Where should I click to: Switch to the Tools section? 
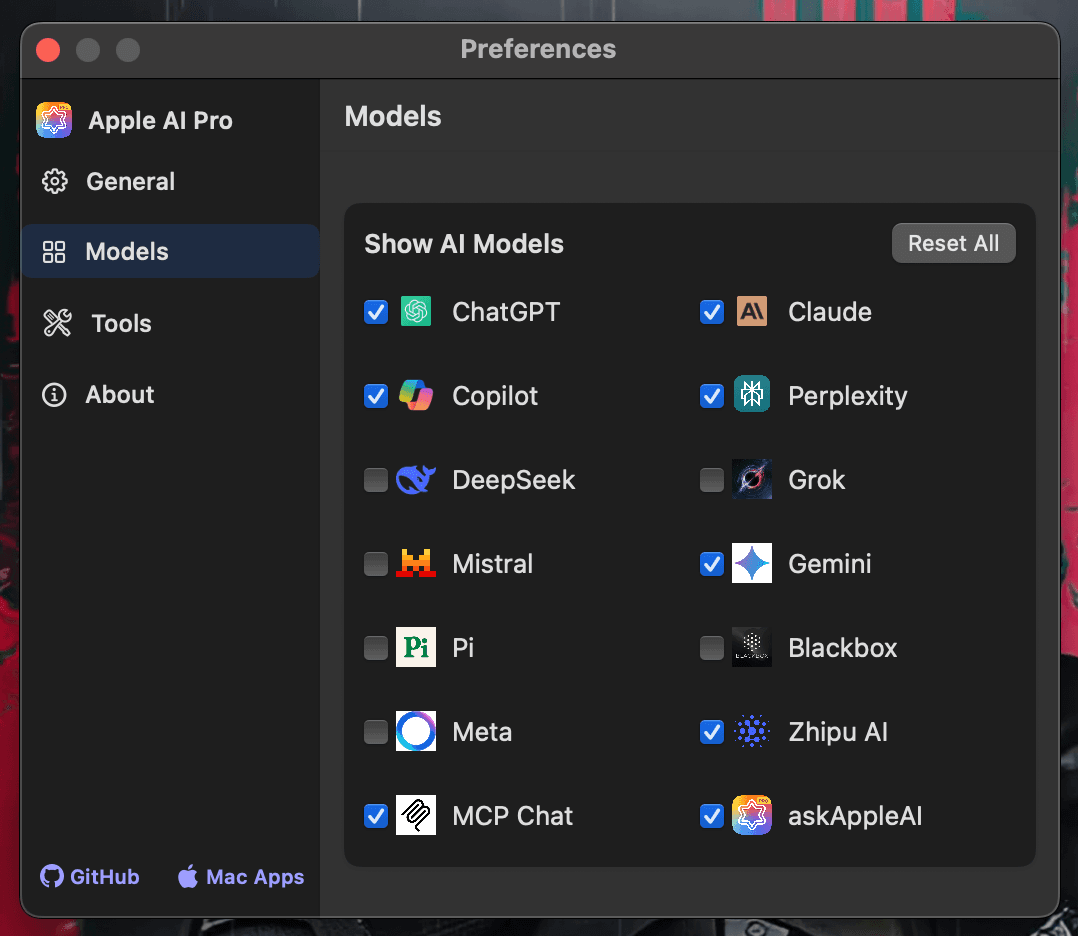point(121,323)
